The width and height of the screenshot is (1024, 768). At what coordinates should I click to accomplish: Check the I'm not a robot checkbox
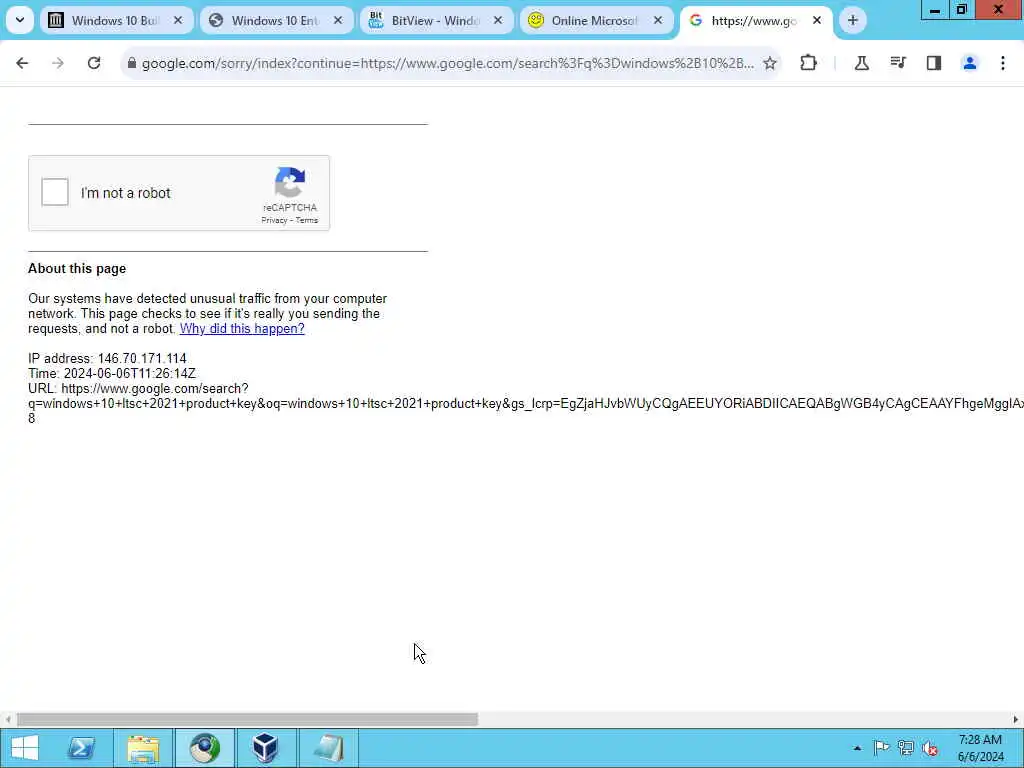(55, 193)
